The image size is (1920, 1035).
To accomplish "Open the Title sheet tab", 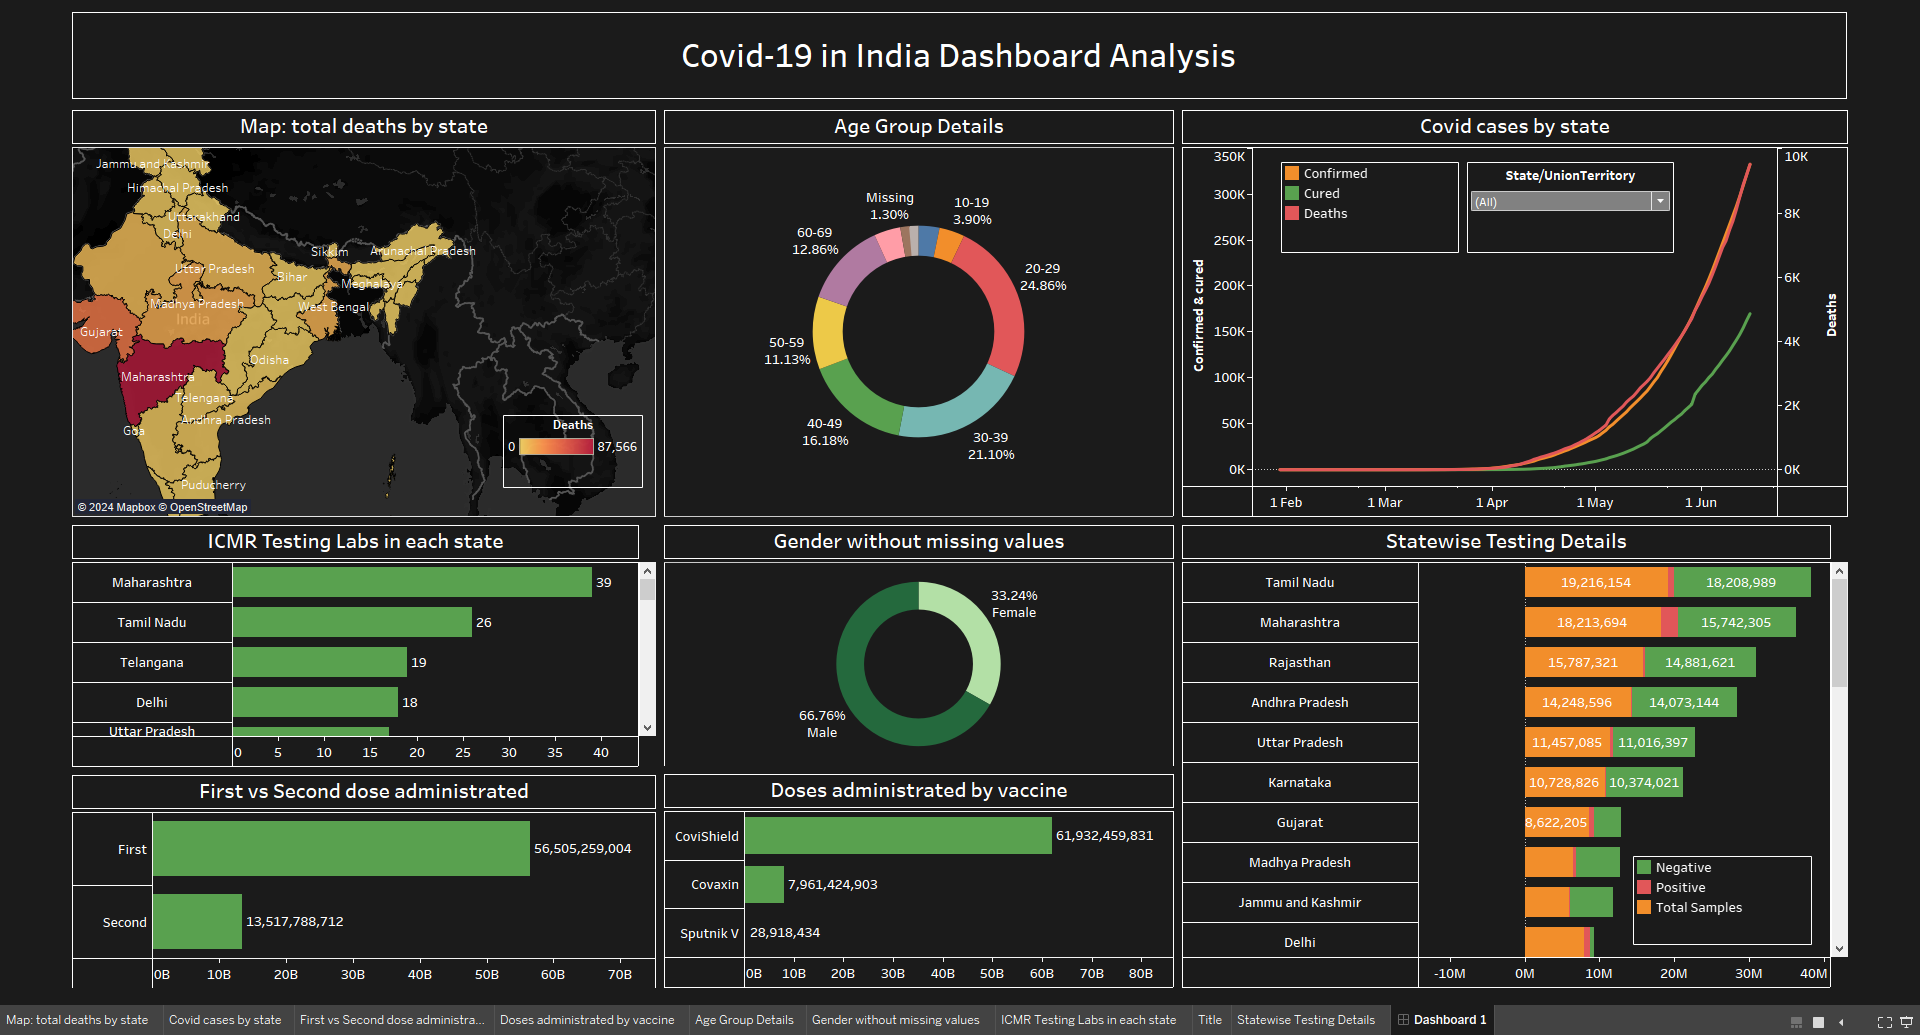I will coord(1209,1020).
